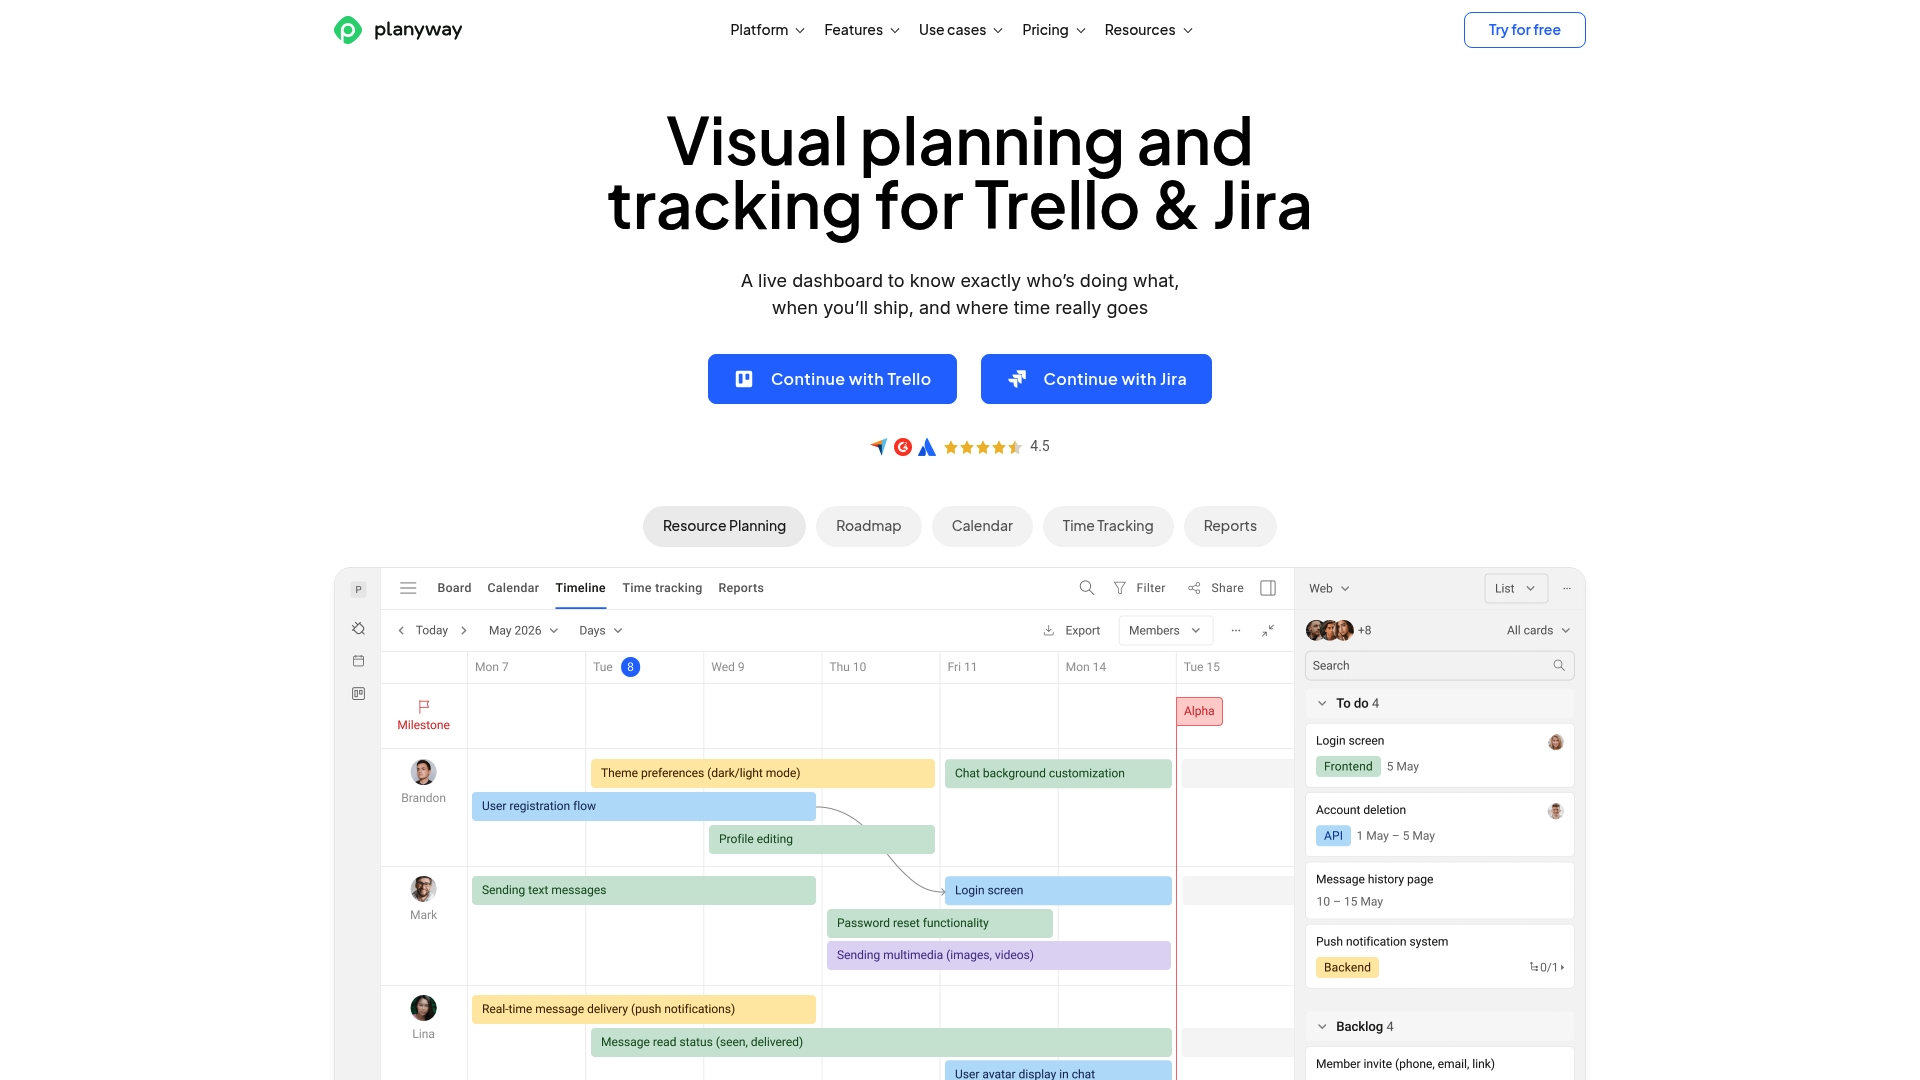Click the Filter funnel icon
Viewport: 1920px width, 1080px height.
click(x=1120, y=588)
